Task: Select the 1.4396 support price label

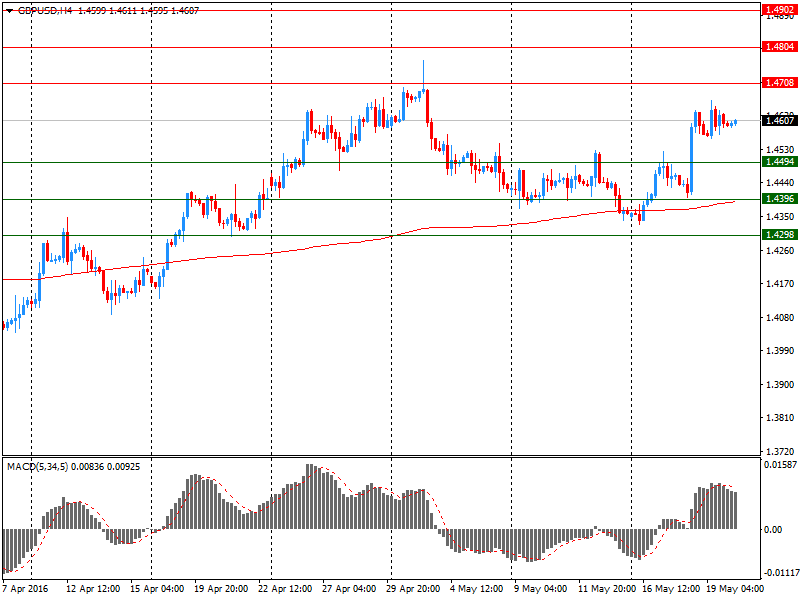Action: click(x=780, y=198)
